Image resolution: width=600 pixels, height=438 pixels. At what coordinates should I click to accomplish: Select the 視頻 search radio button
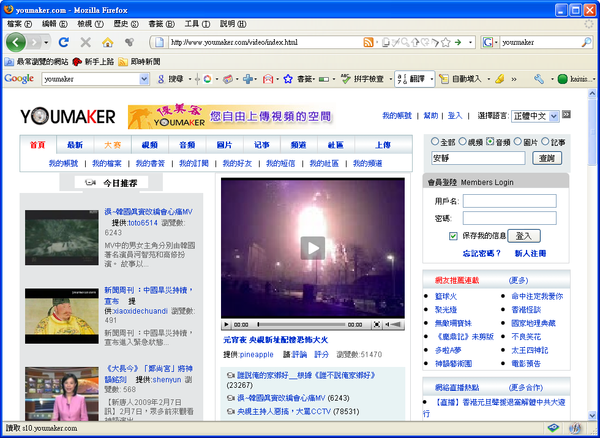point(463,141)
